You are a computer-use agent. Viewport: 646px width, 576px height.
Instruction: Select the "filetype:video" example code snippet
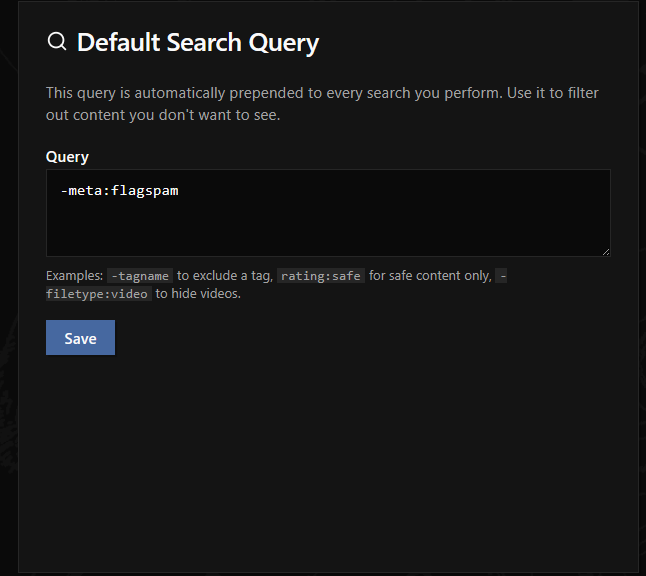pos(98,294)
